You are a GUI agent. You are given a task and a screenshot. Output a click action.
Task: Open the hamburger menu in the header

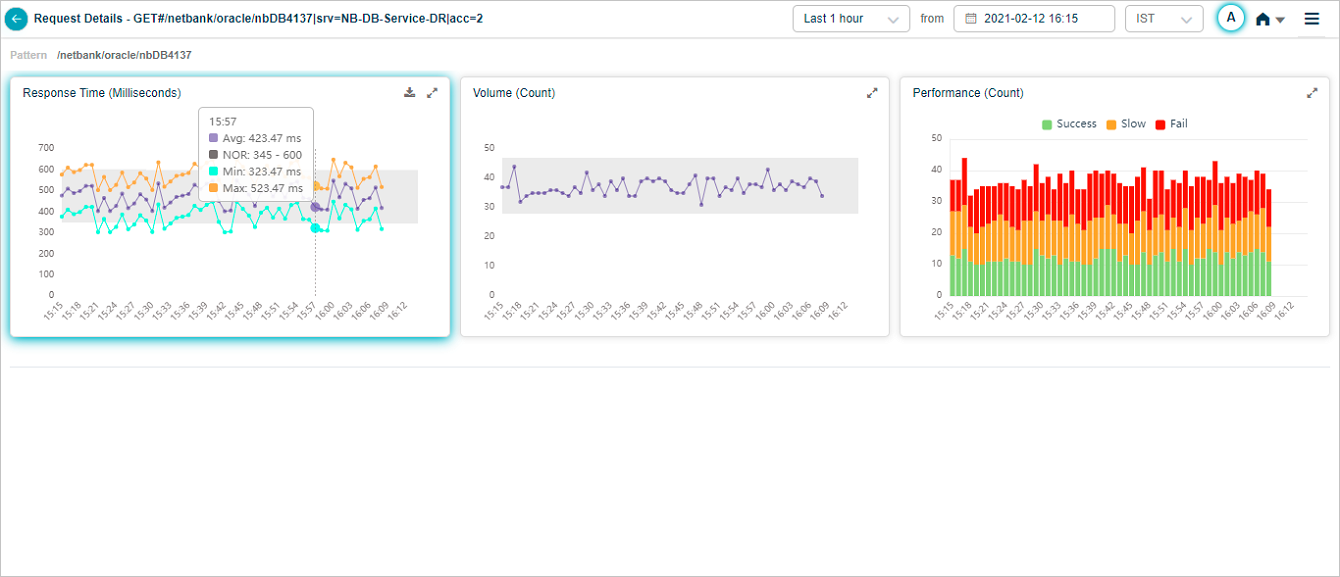coord(1311,18)
